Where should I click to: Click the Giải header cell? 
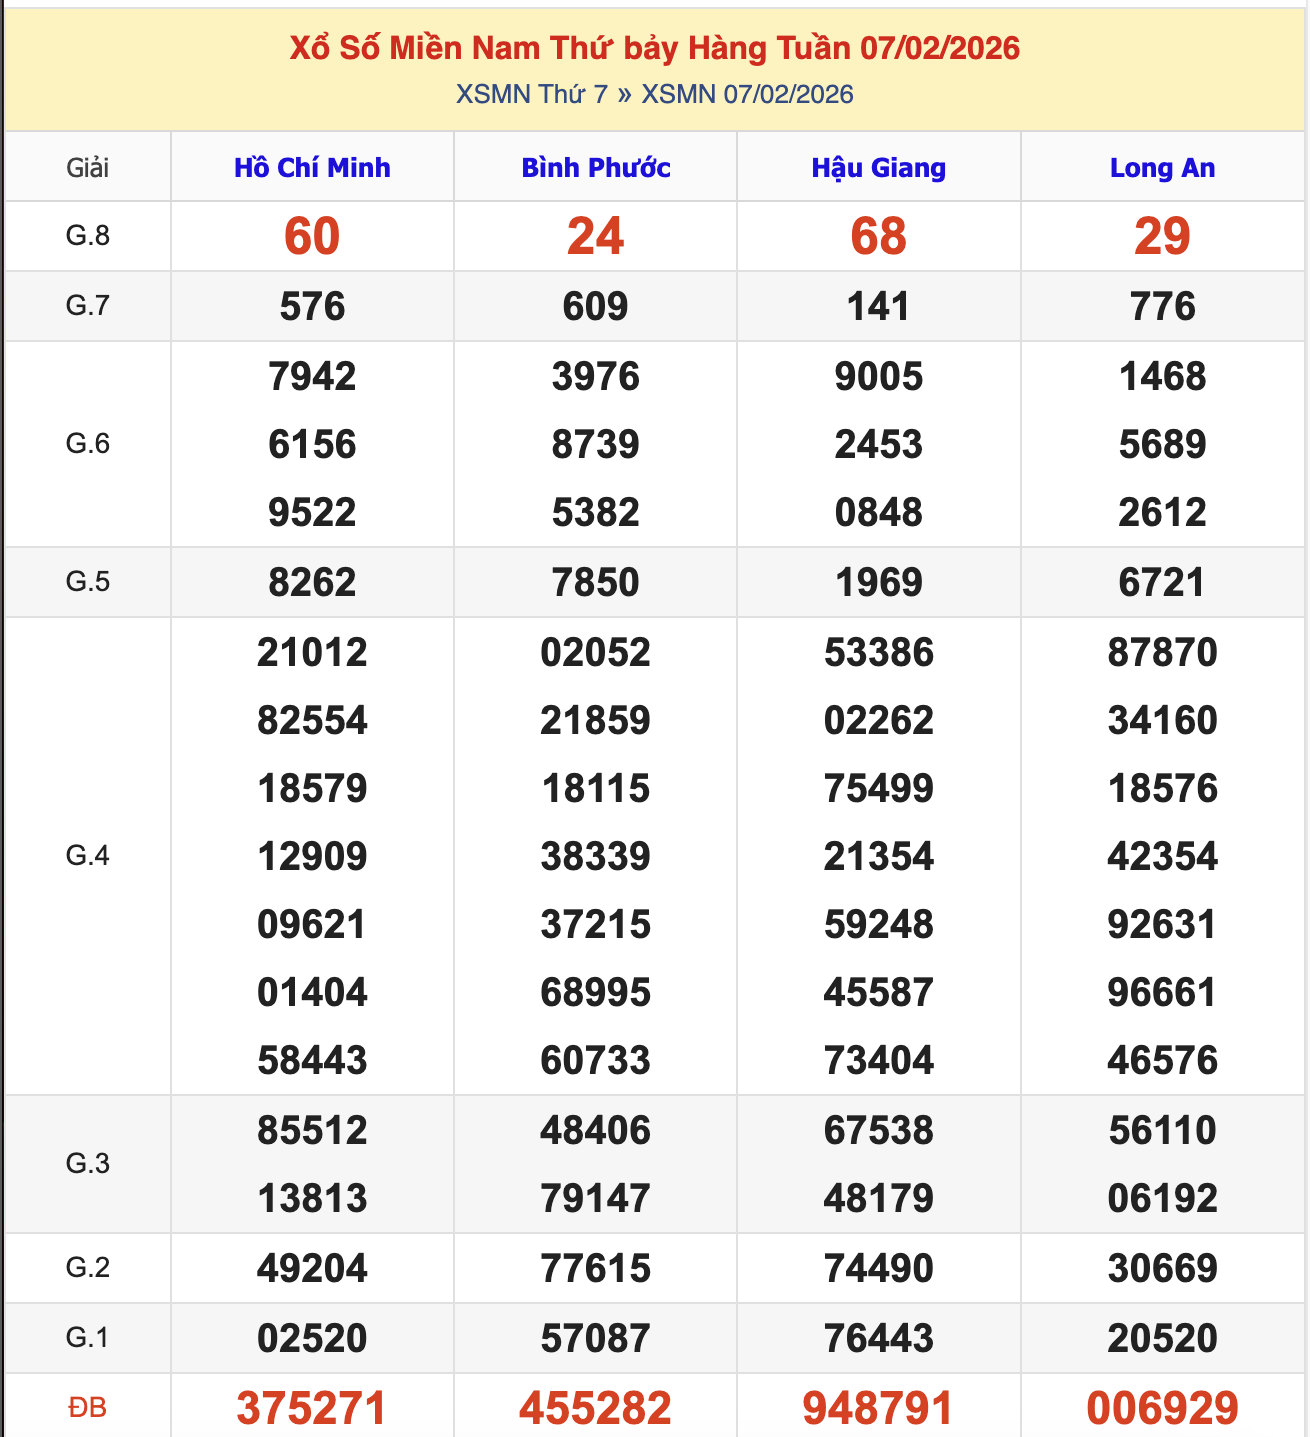(x=88, y=168)
